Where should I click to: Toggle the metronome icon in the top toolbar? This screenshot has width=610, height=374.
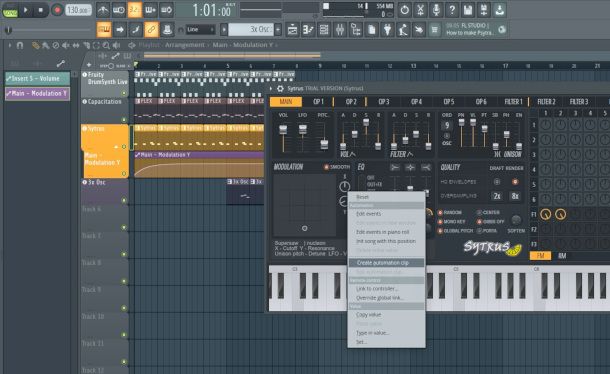[x=103, y=10]
